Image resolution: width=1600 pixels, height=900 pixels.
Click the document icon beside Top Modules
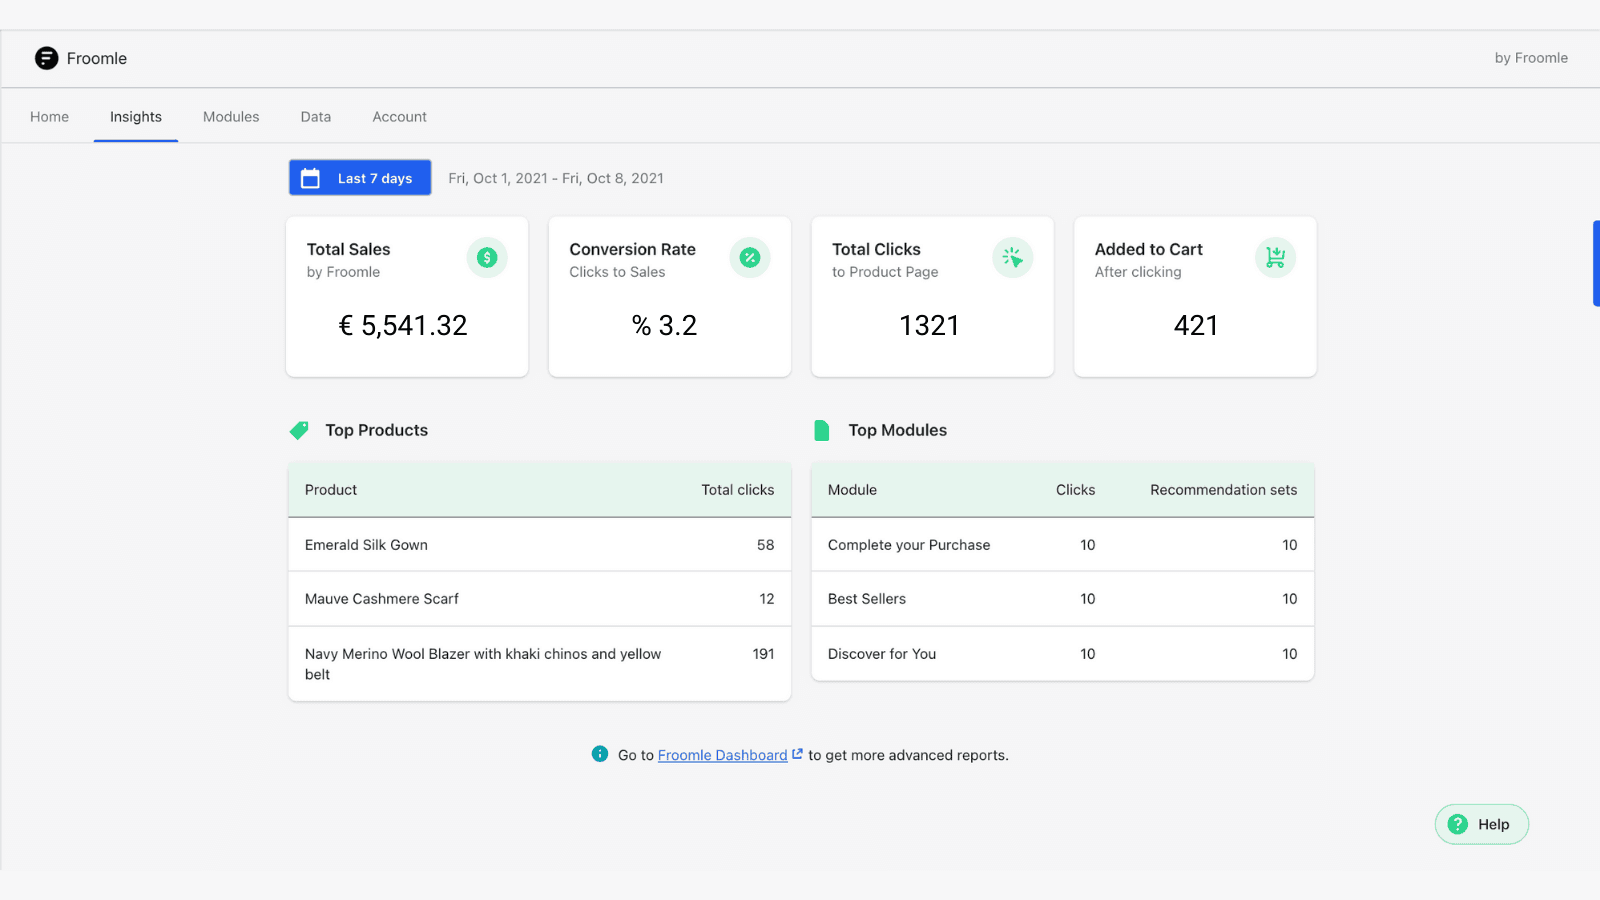(821, 430)
